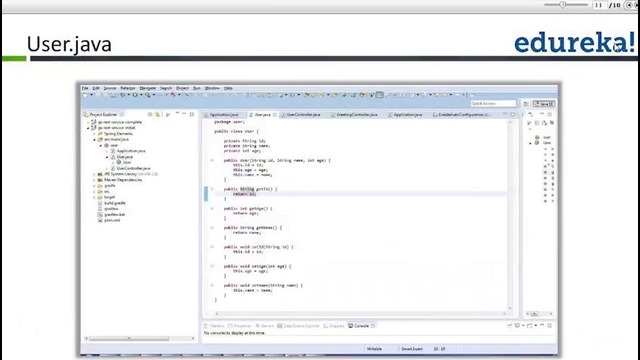Adjust the zoom slider at top right

563,5
